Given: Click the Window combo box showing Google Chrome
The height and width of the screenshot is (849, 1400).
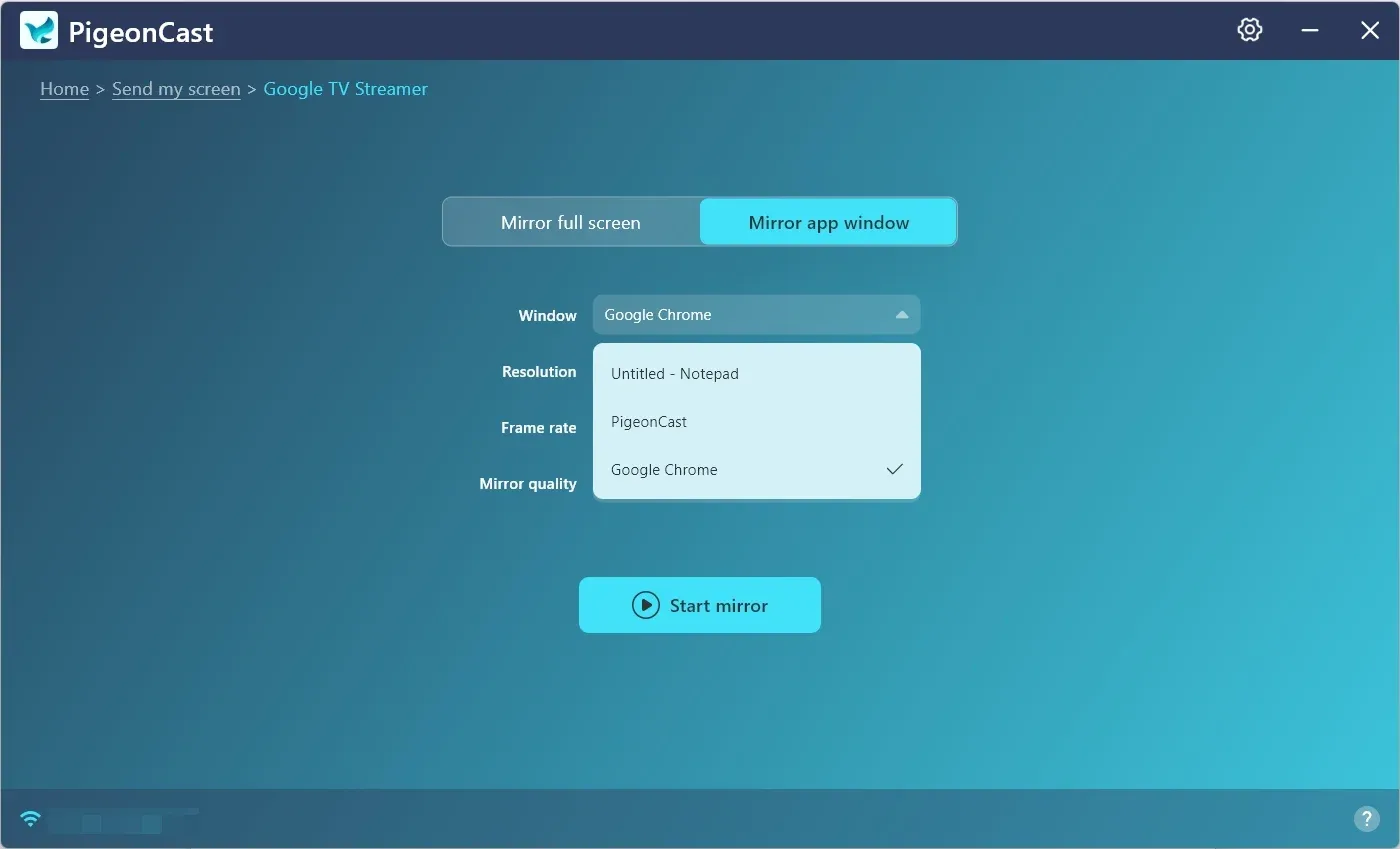Looking at the screenshot, I should [x=740, y=315].
